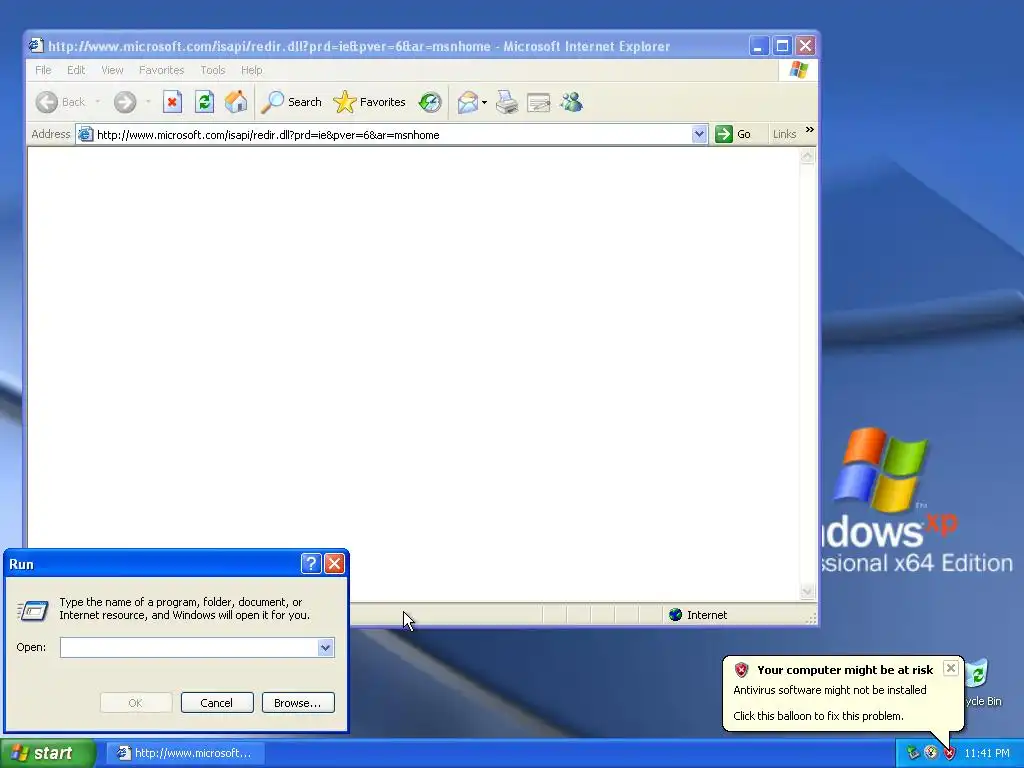Image resolution: width=1024 pixels, height=768 pixels.
Task: Open the File menu
Action: click(x=43, y=70)
